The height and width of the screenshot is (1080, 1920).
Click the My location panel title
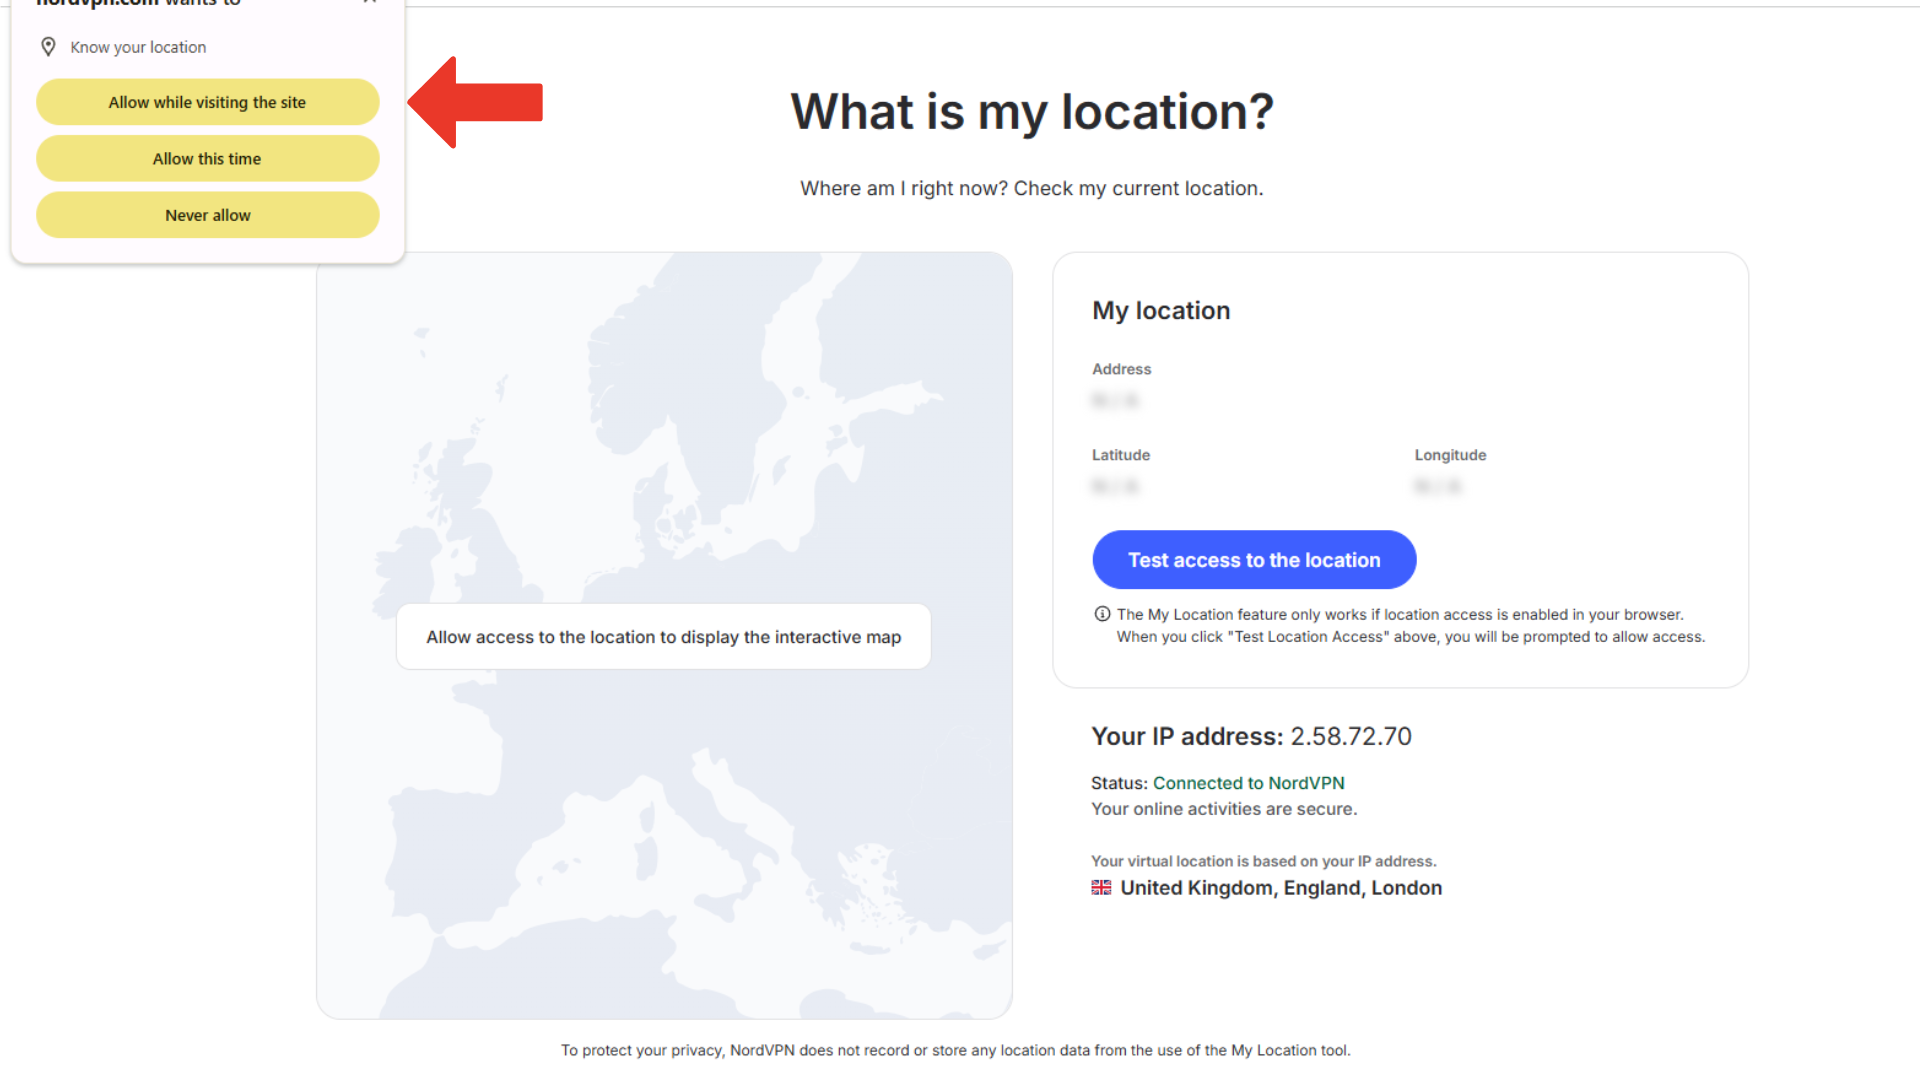click(1160, 310)
